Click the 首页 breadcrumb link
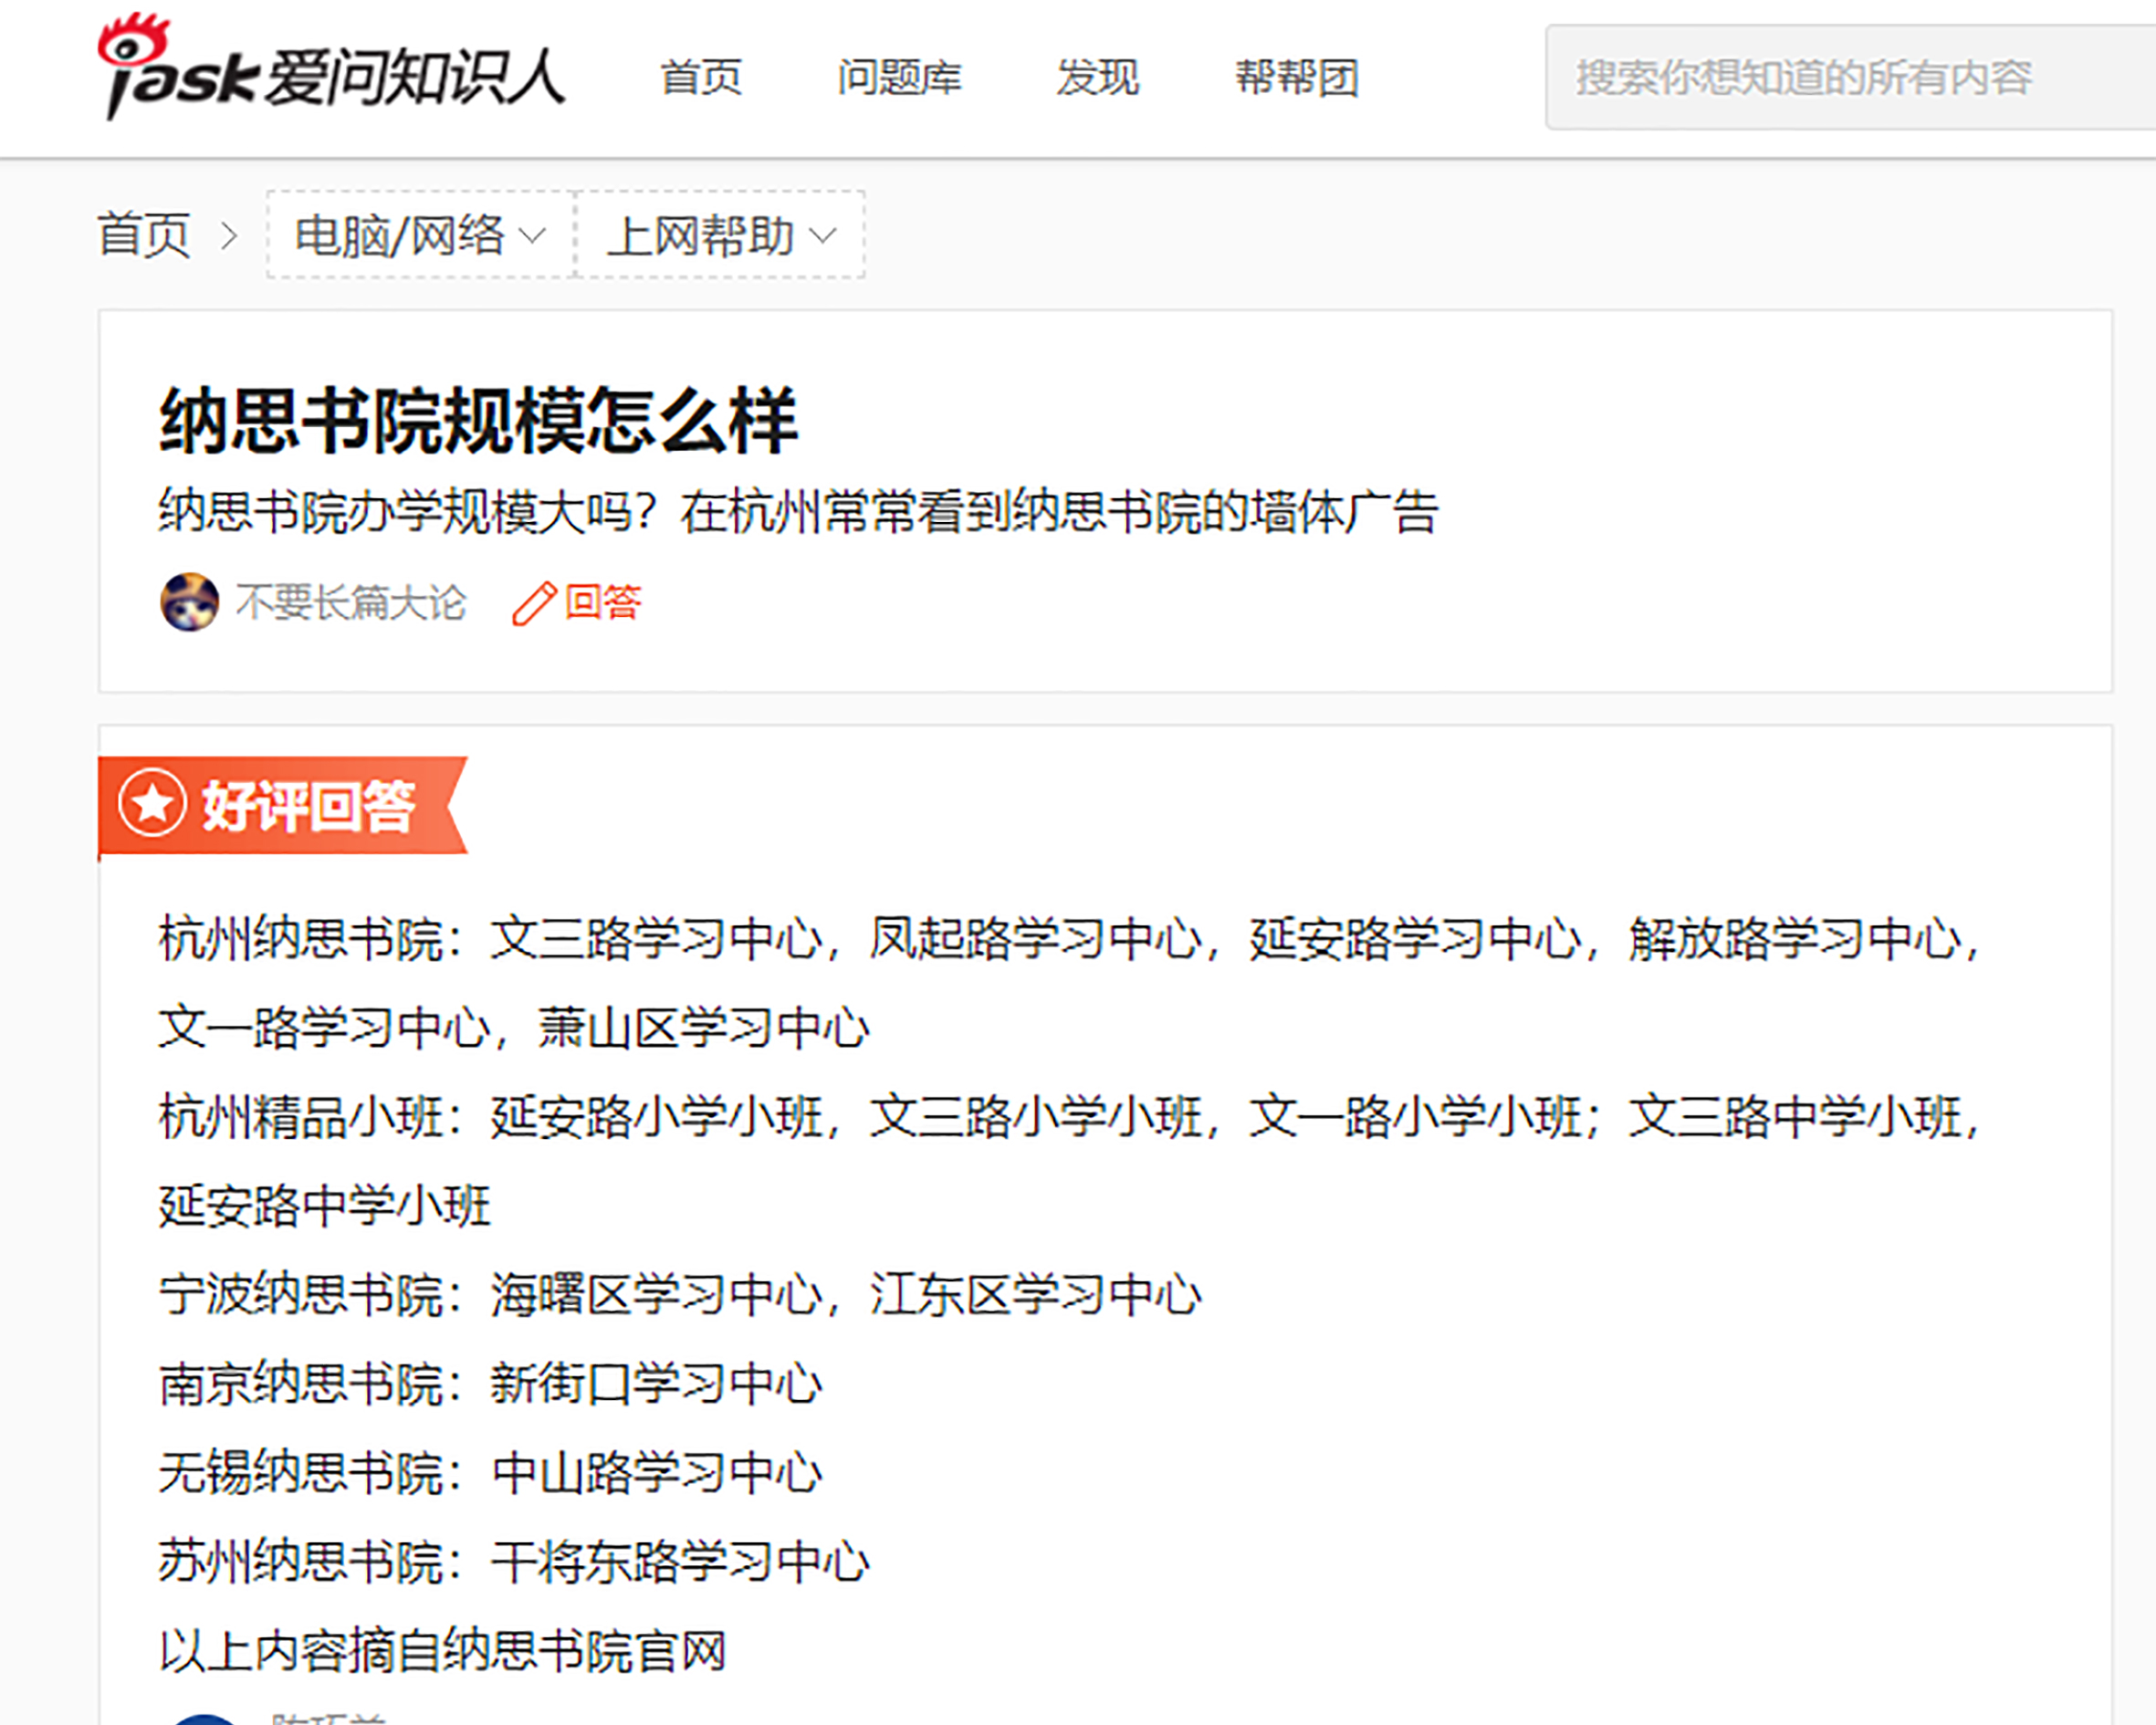 [x=144, y=235]
